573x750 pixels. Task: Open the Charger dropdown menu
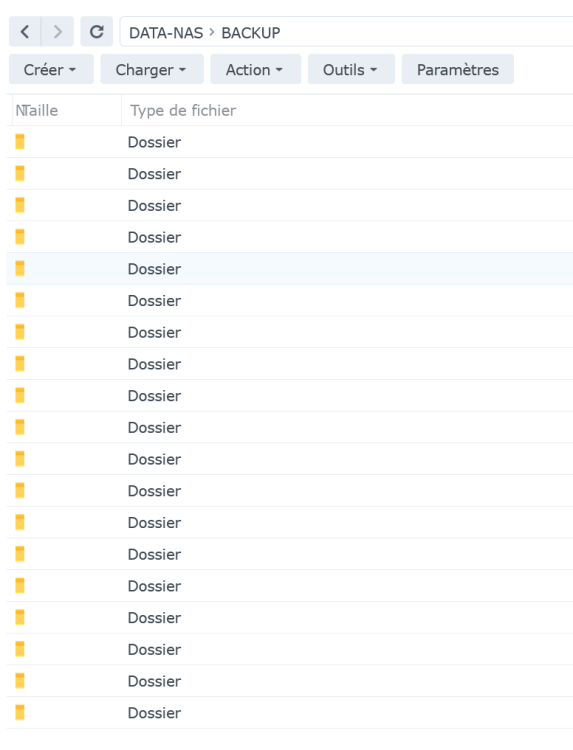(x=152, y=69)
